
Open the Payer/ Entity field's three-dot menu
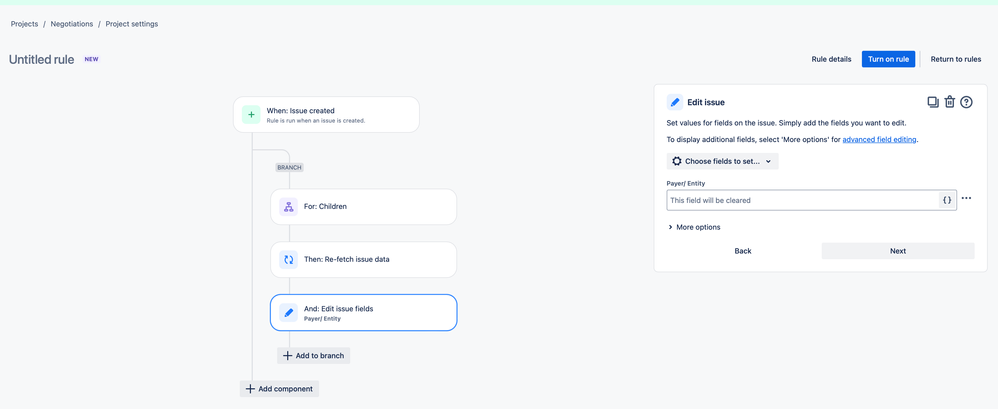(x=966, y=198)
